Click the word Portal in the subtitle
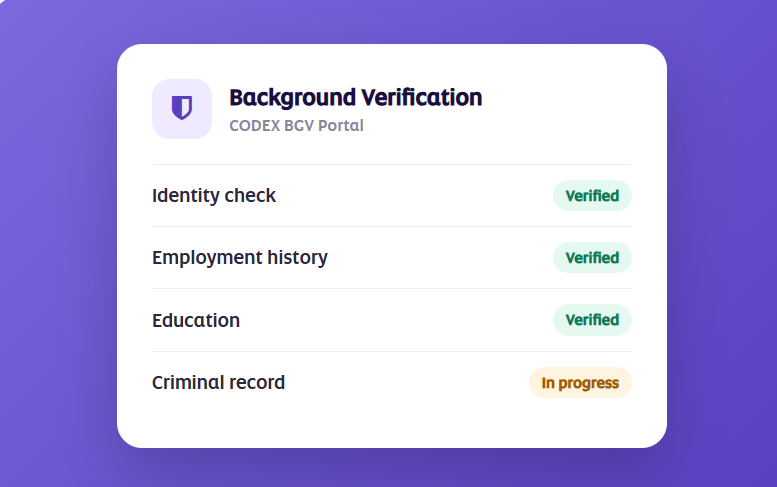 [341, 126]
